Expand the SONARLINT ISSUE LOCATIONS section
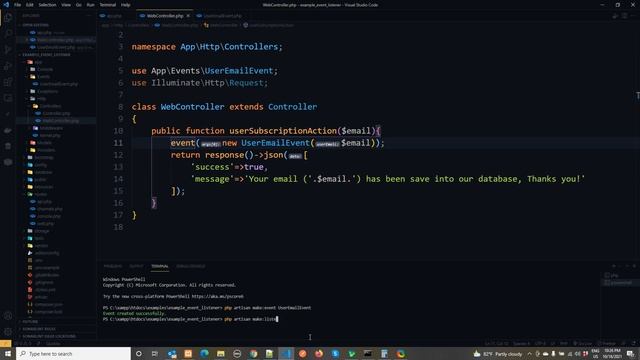Viewport: 640px width, 360px height. pyautogui.click(x=49, y=336)
